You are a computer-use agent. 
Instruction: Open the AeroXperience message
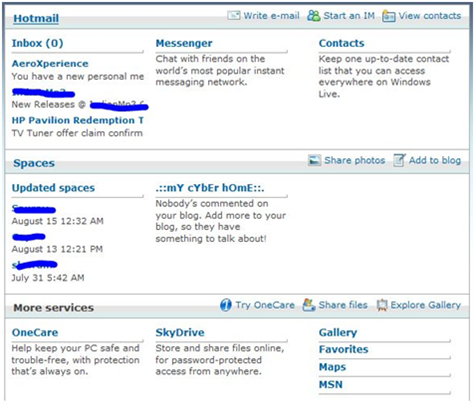pyautogui.click(x=50, y=63)
